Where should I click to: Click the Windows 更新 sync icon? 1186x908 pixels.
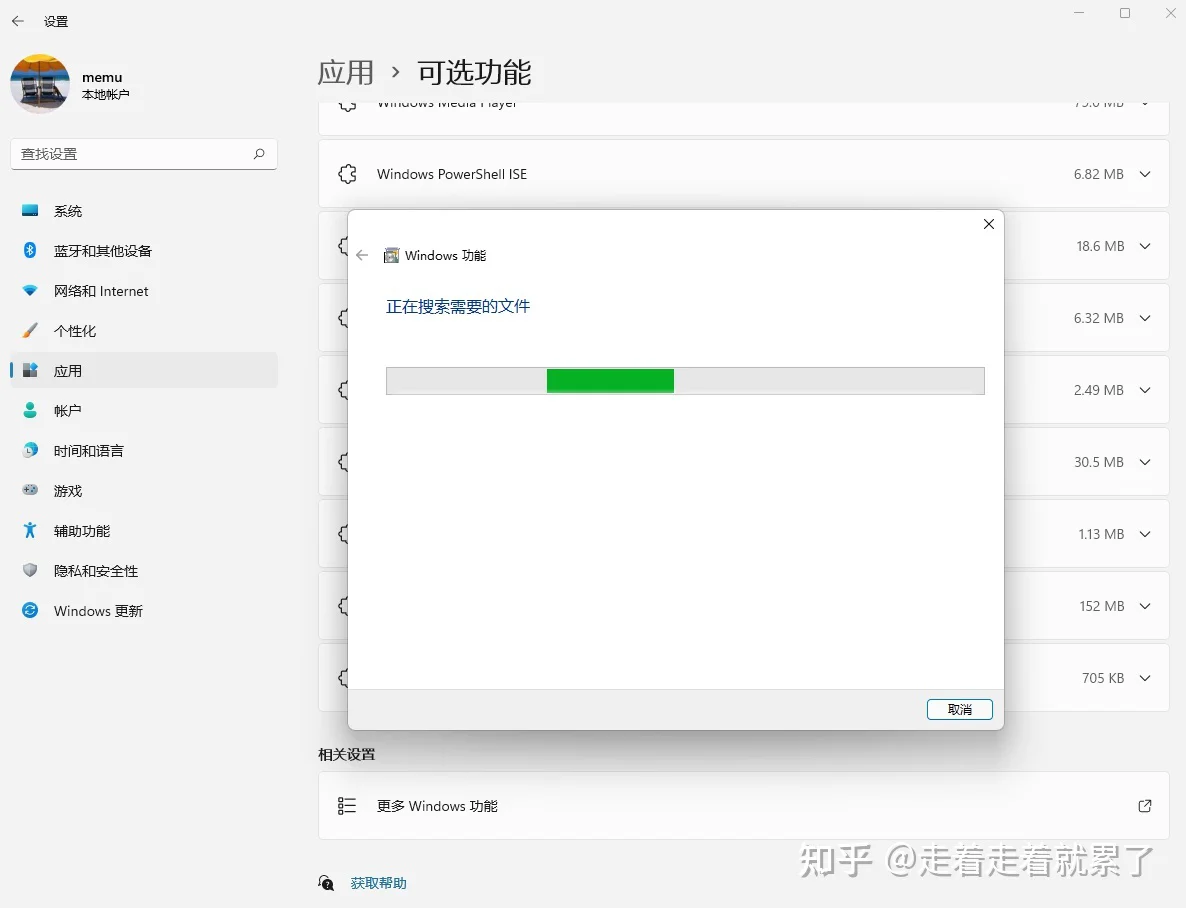coord(29,610)
